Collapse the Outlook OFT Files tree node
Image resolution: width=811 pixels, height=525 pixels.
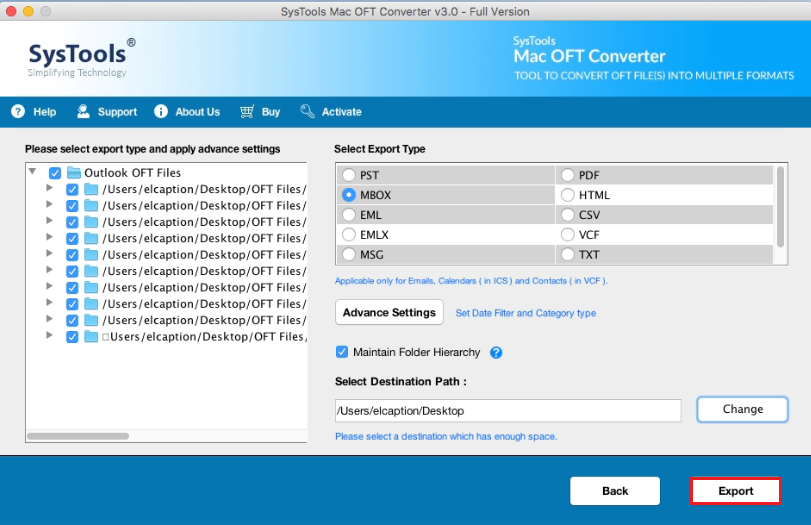tap(33, 171)
